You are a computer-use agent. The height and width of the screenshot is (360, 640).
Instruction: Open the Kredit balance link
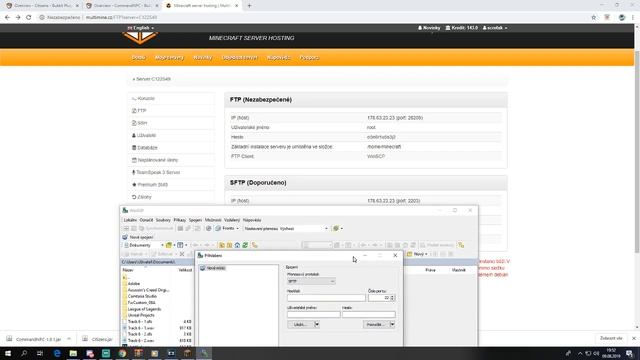[x=462, y=28]
